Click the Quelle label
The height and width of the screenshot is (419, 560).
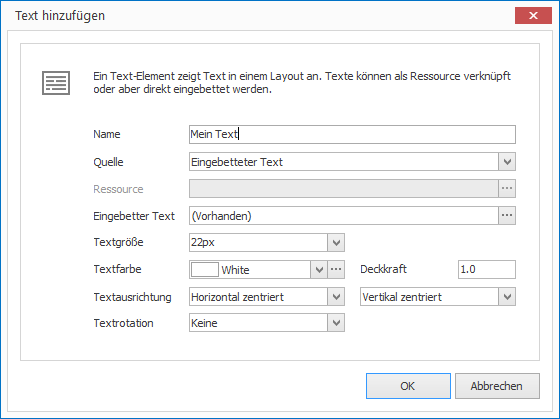pyautogui.click(x=108, y=162)
